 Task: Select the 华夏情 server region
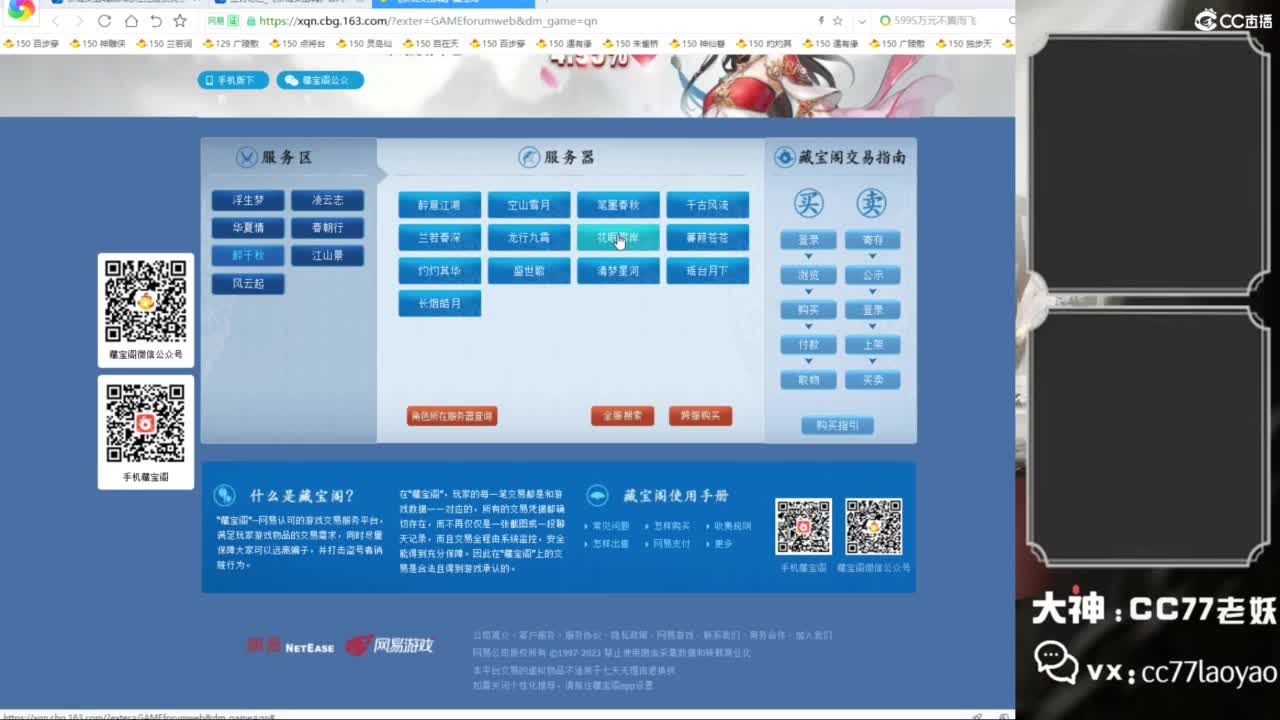click(248, 228)
